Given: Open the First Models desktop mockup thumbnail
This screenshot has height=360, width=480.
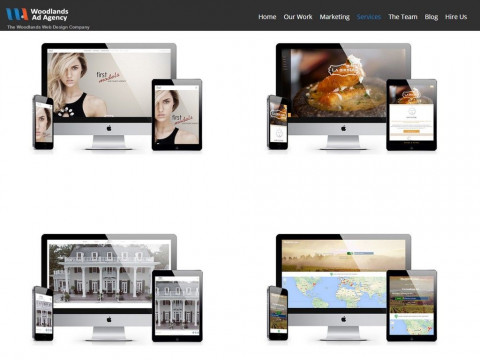Looking at the screenshot, I should 109,96.
